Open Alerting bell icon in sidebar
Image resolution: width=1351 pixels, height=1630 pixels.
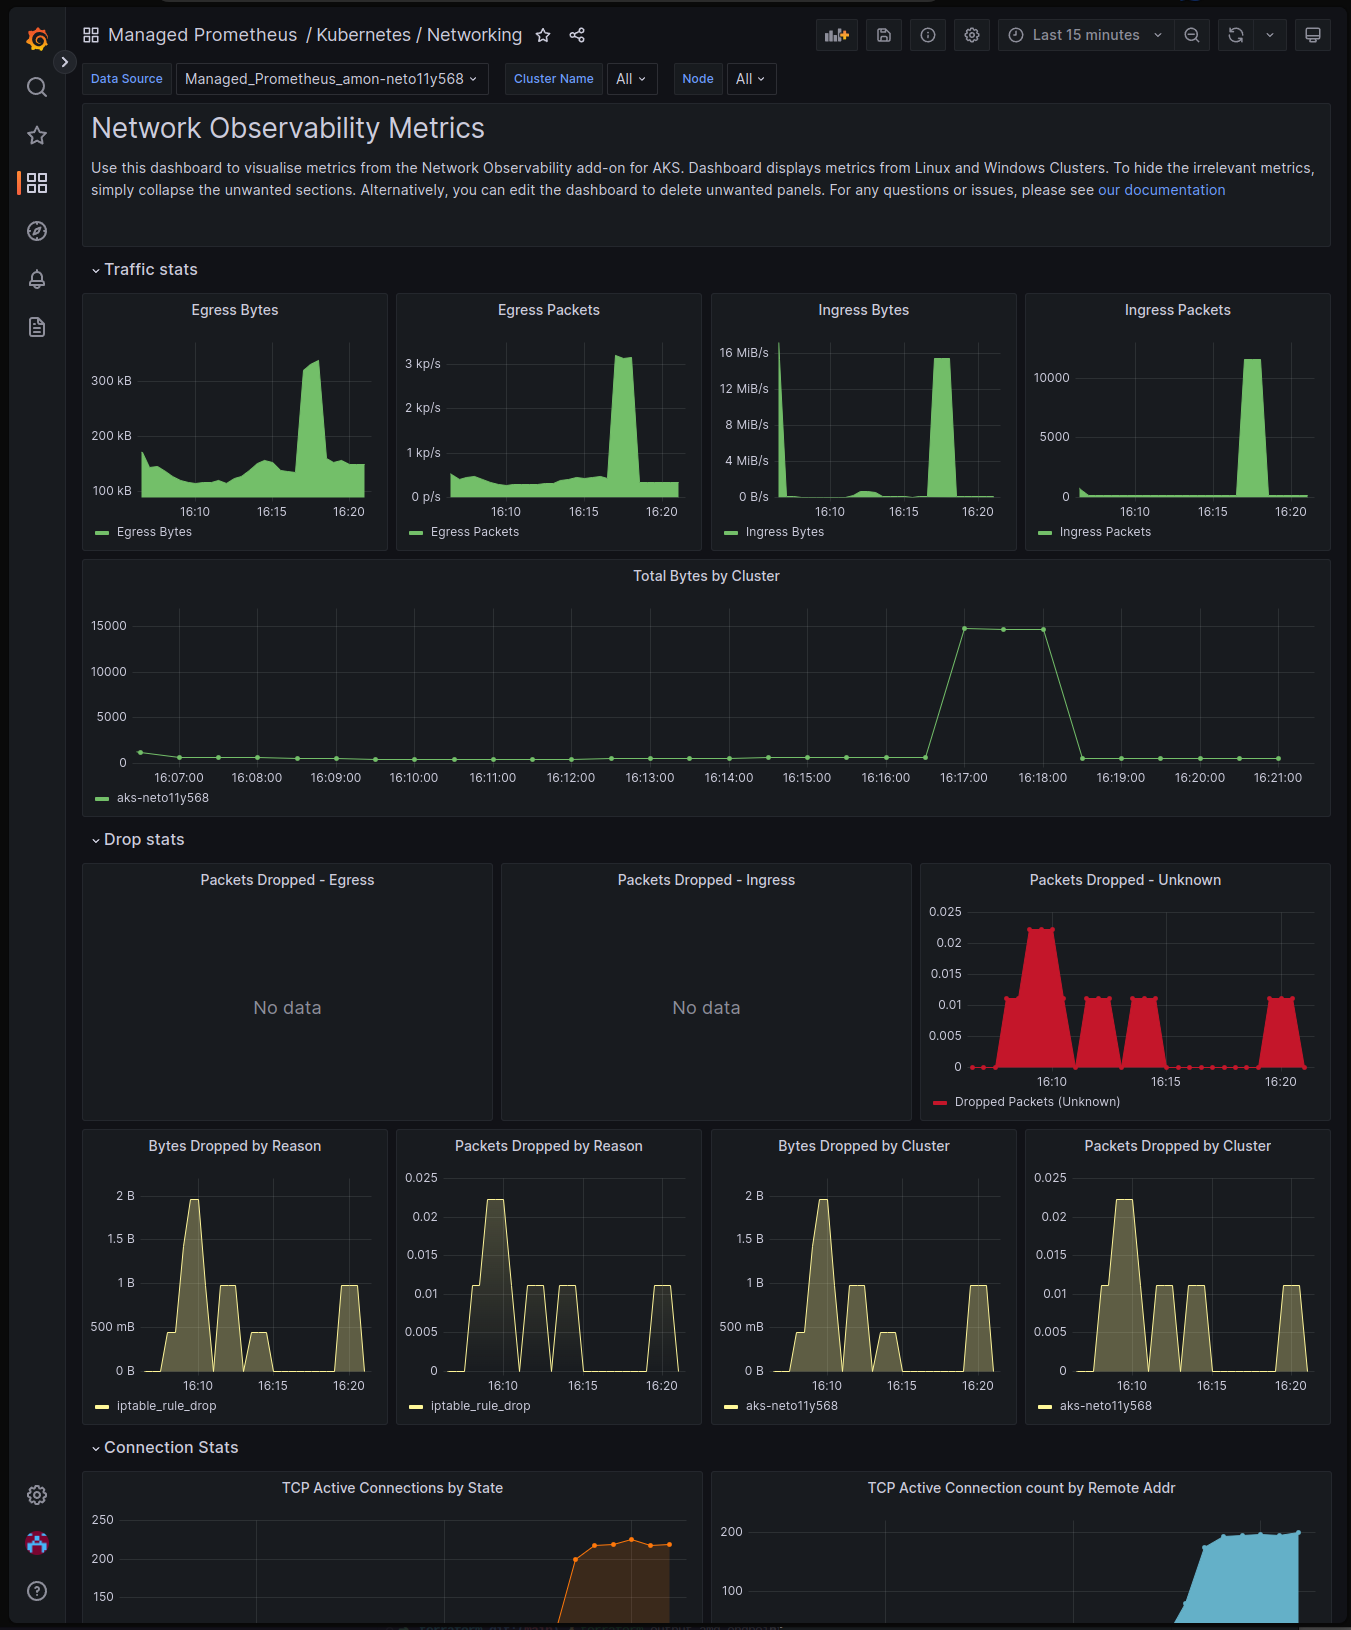click(x=37, y=279)
